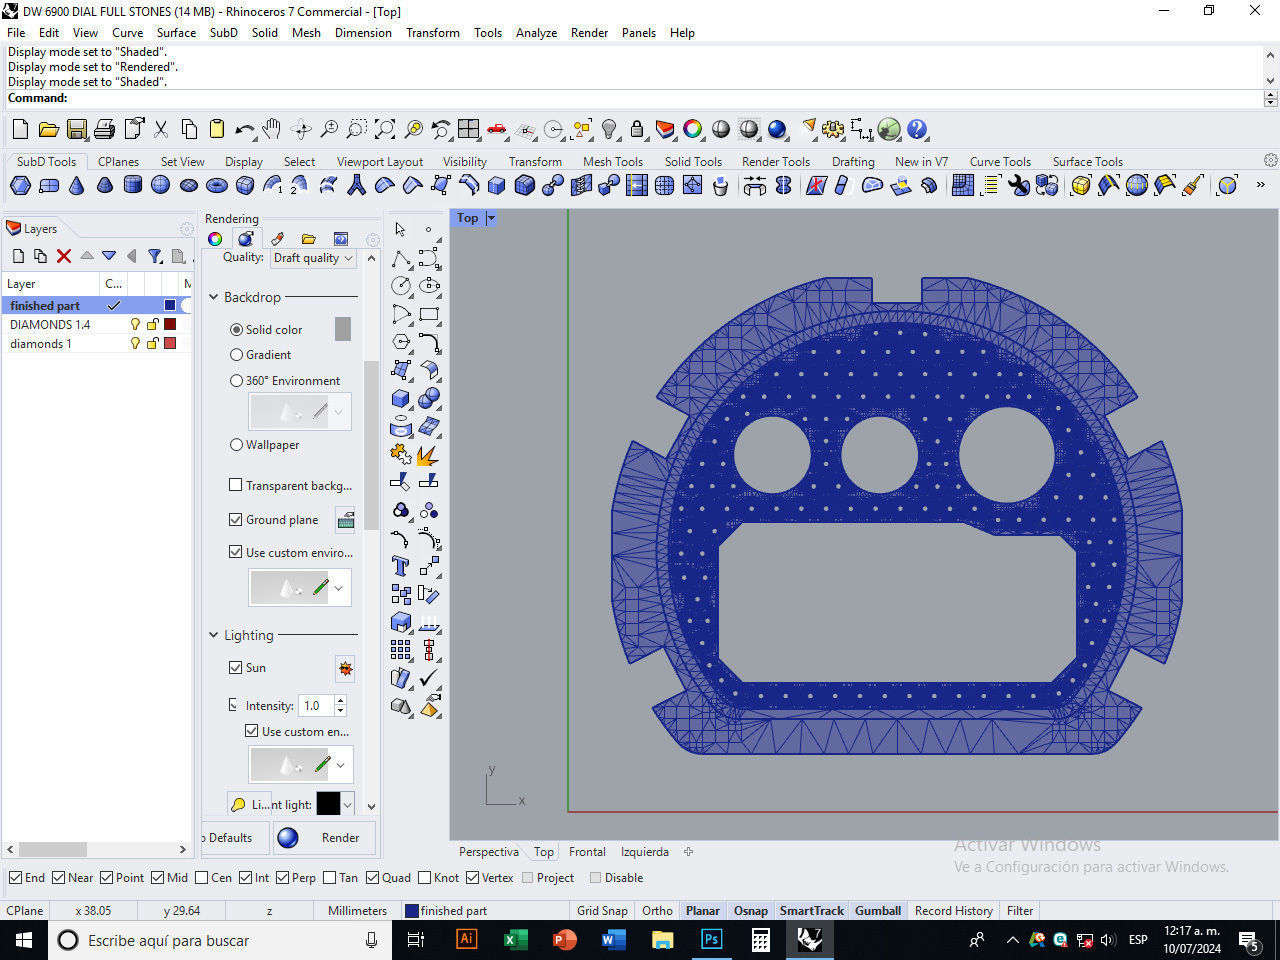This screenshot has height=960, width=1280.
Task: Open the Rhino Help question mark icon
Action: click(x=917, y=129)
